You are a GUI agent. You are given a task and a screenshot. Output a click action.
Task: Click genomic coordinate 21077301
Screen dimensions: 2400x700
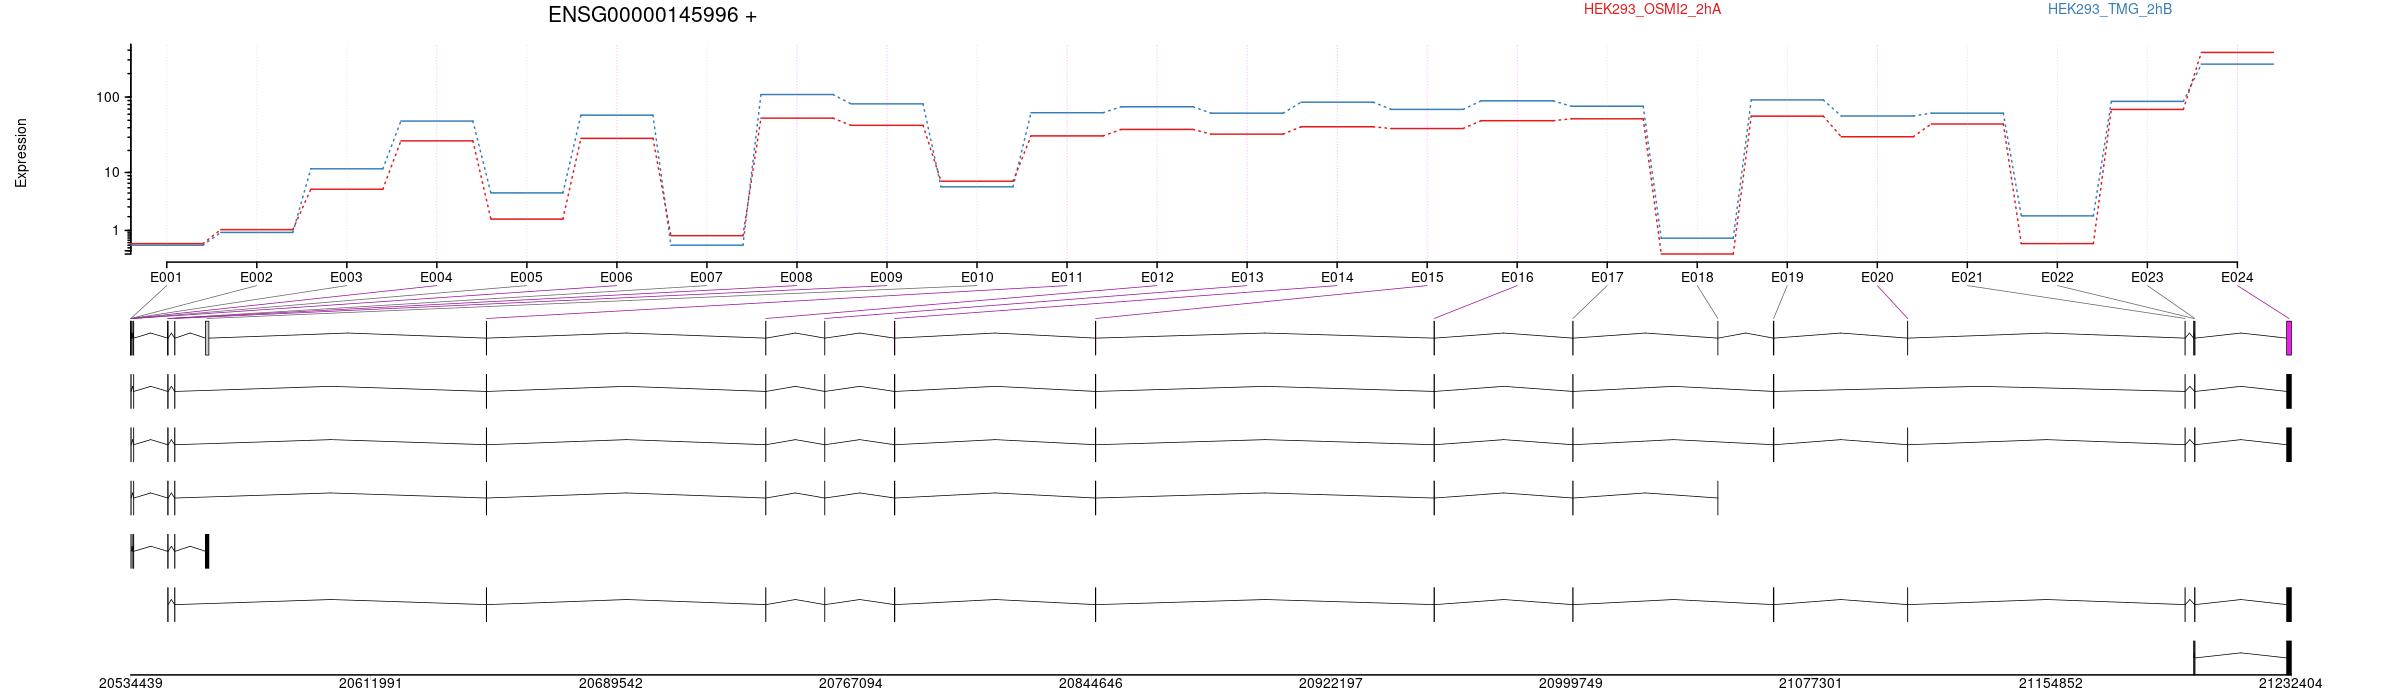click(x=1810, y=684)
